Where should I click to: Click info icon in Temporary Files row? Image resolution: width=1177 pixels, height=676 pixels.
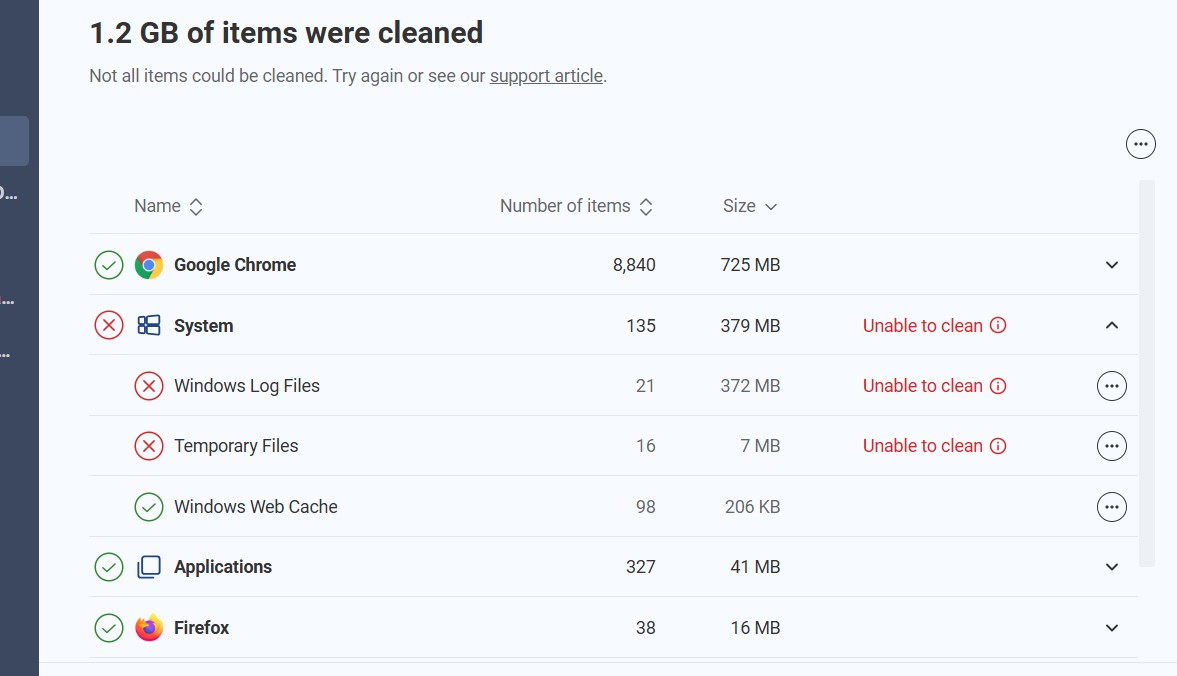[x=997, y=446]
